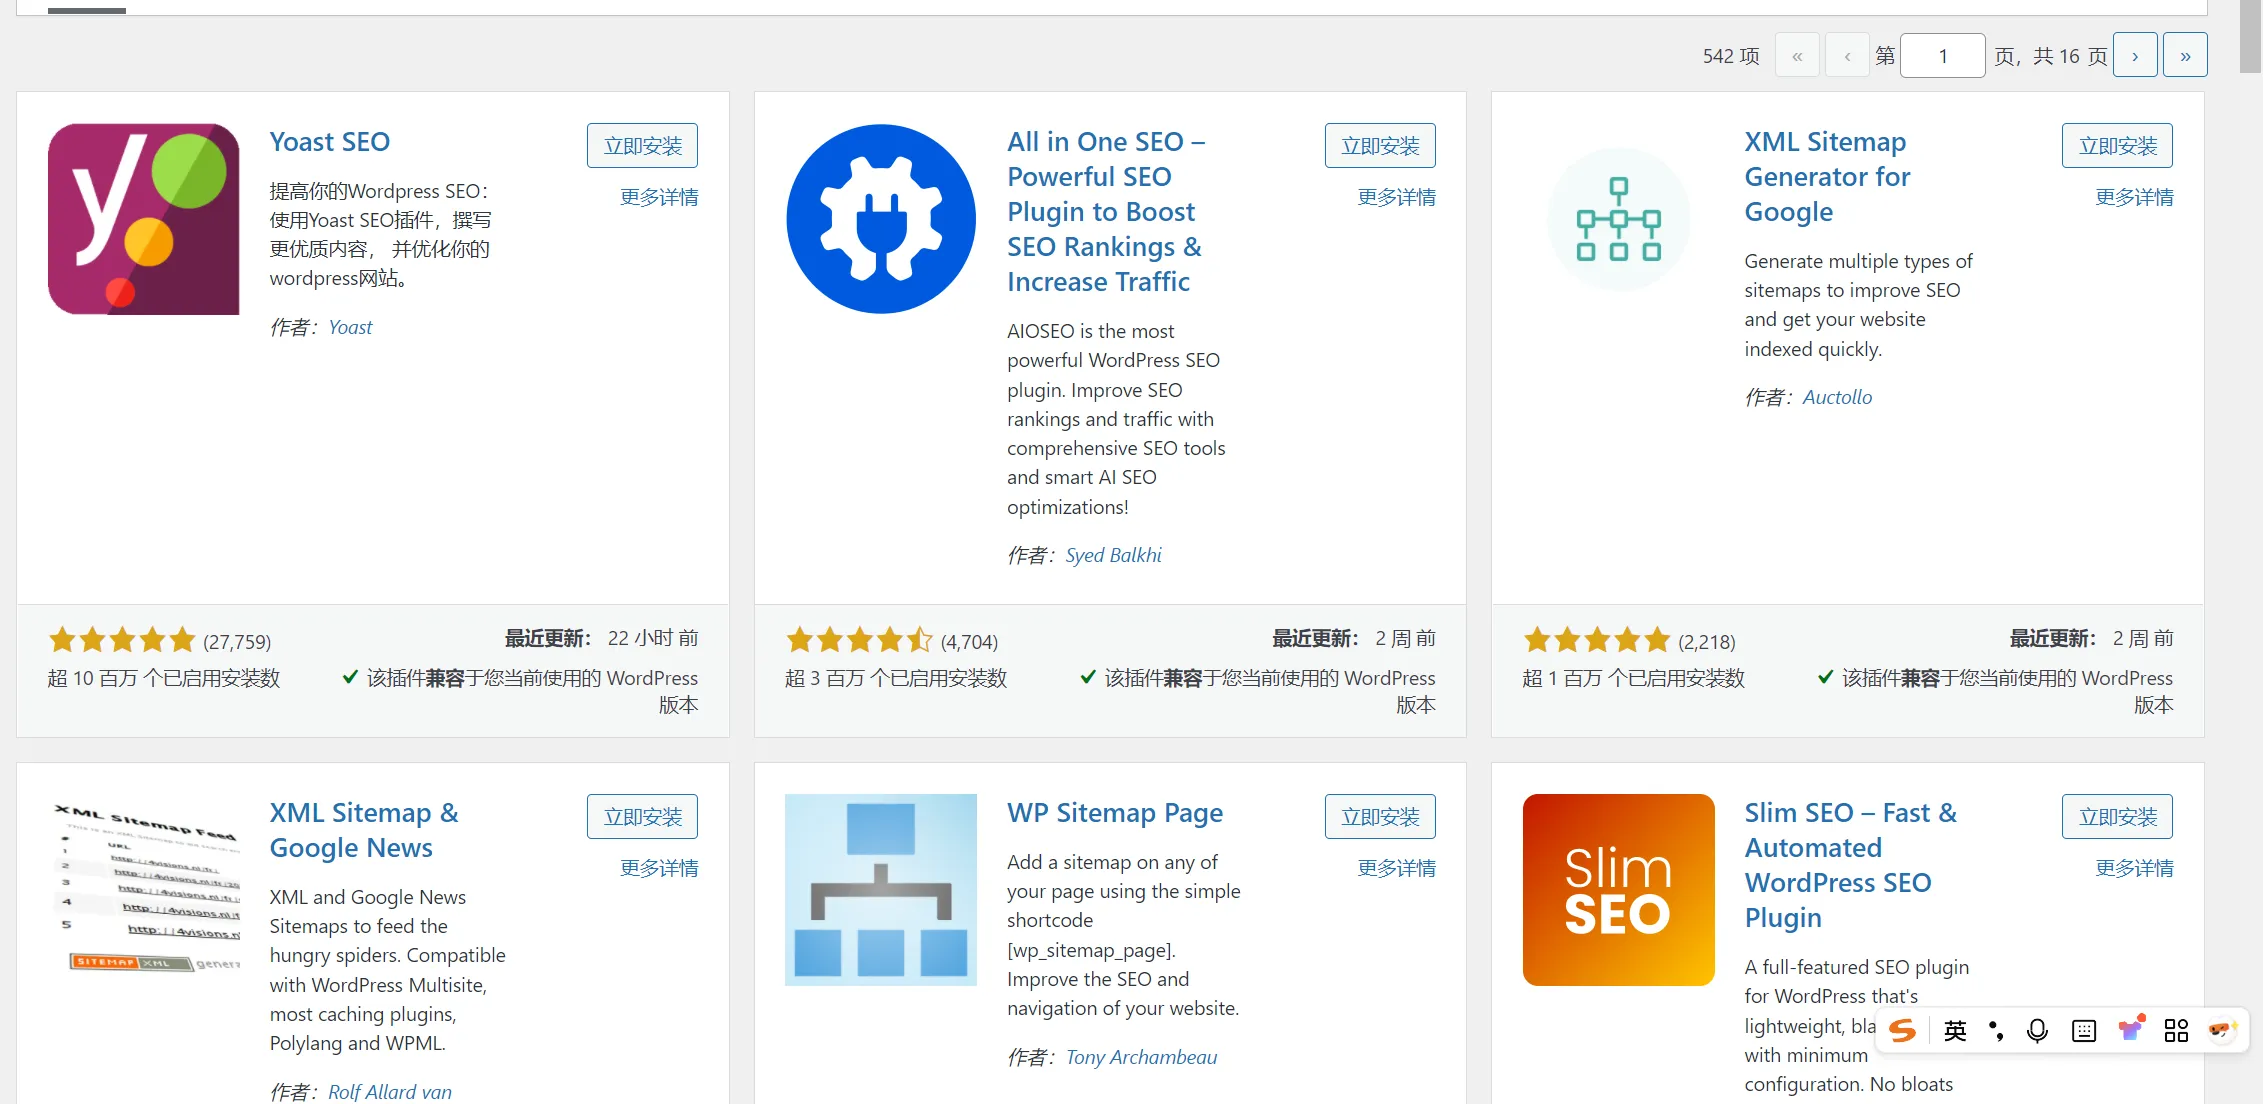
Task: Open the four-squares toolbox icon in IME bar
Action: 2176,1031
